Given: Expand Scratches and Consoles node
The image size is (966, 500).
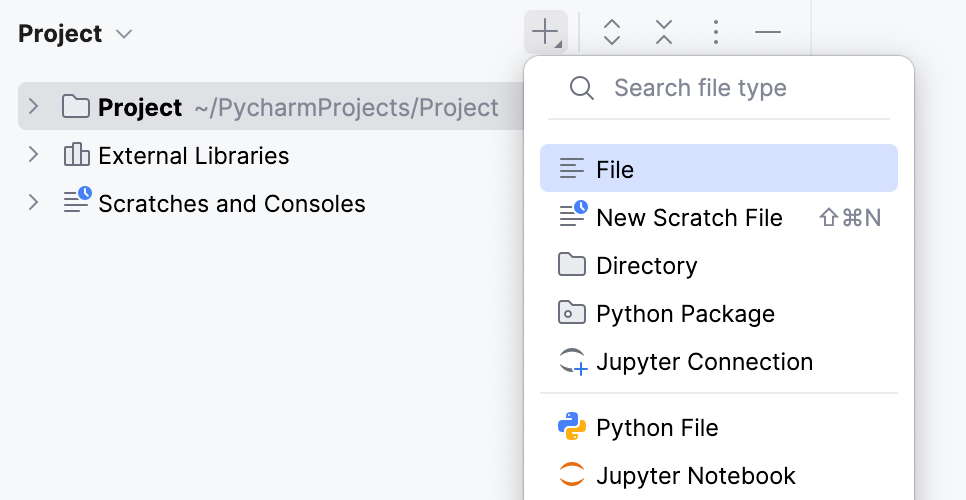Looking at the screenshot, I should click(33, 203).
